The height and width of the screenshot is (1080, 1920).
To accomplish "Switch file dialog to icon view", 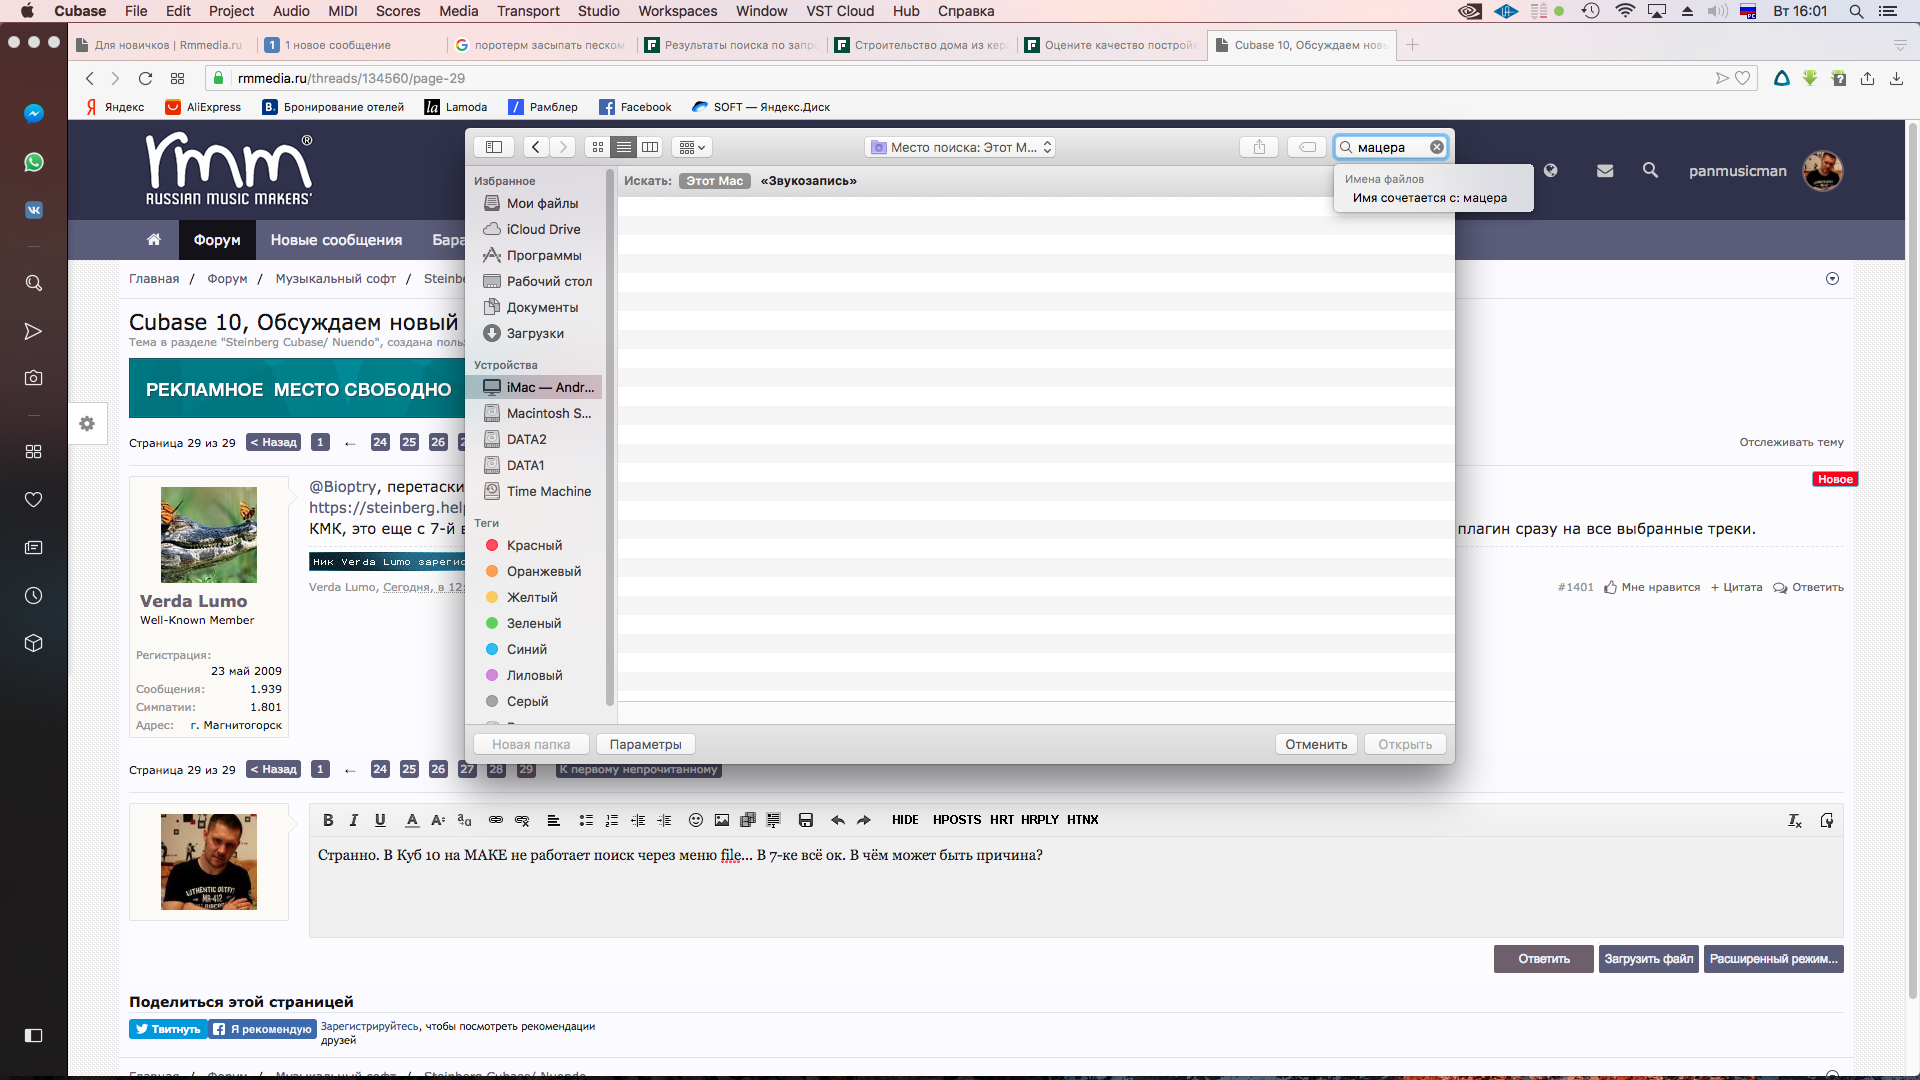I will 598,147.
